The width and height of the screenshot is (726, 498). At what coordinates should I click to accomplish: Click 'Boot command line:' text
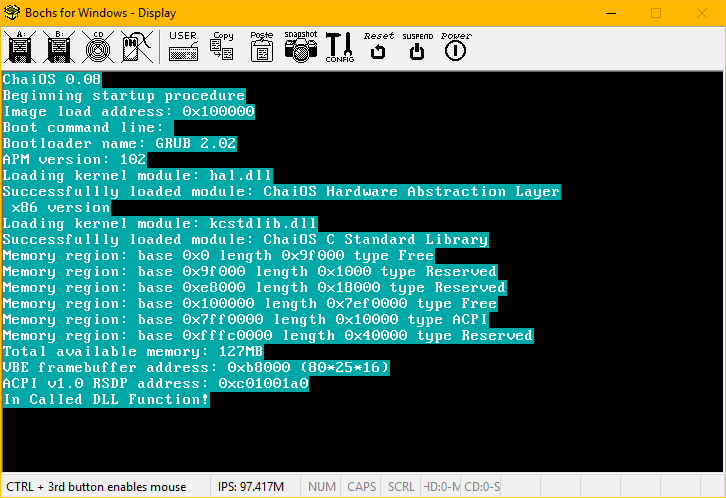pos(83,128)
